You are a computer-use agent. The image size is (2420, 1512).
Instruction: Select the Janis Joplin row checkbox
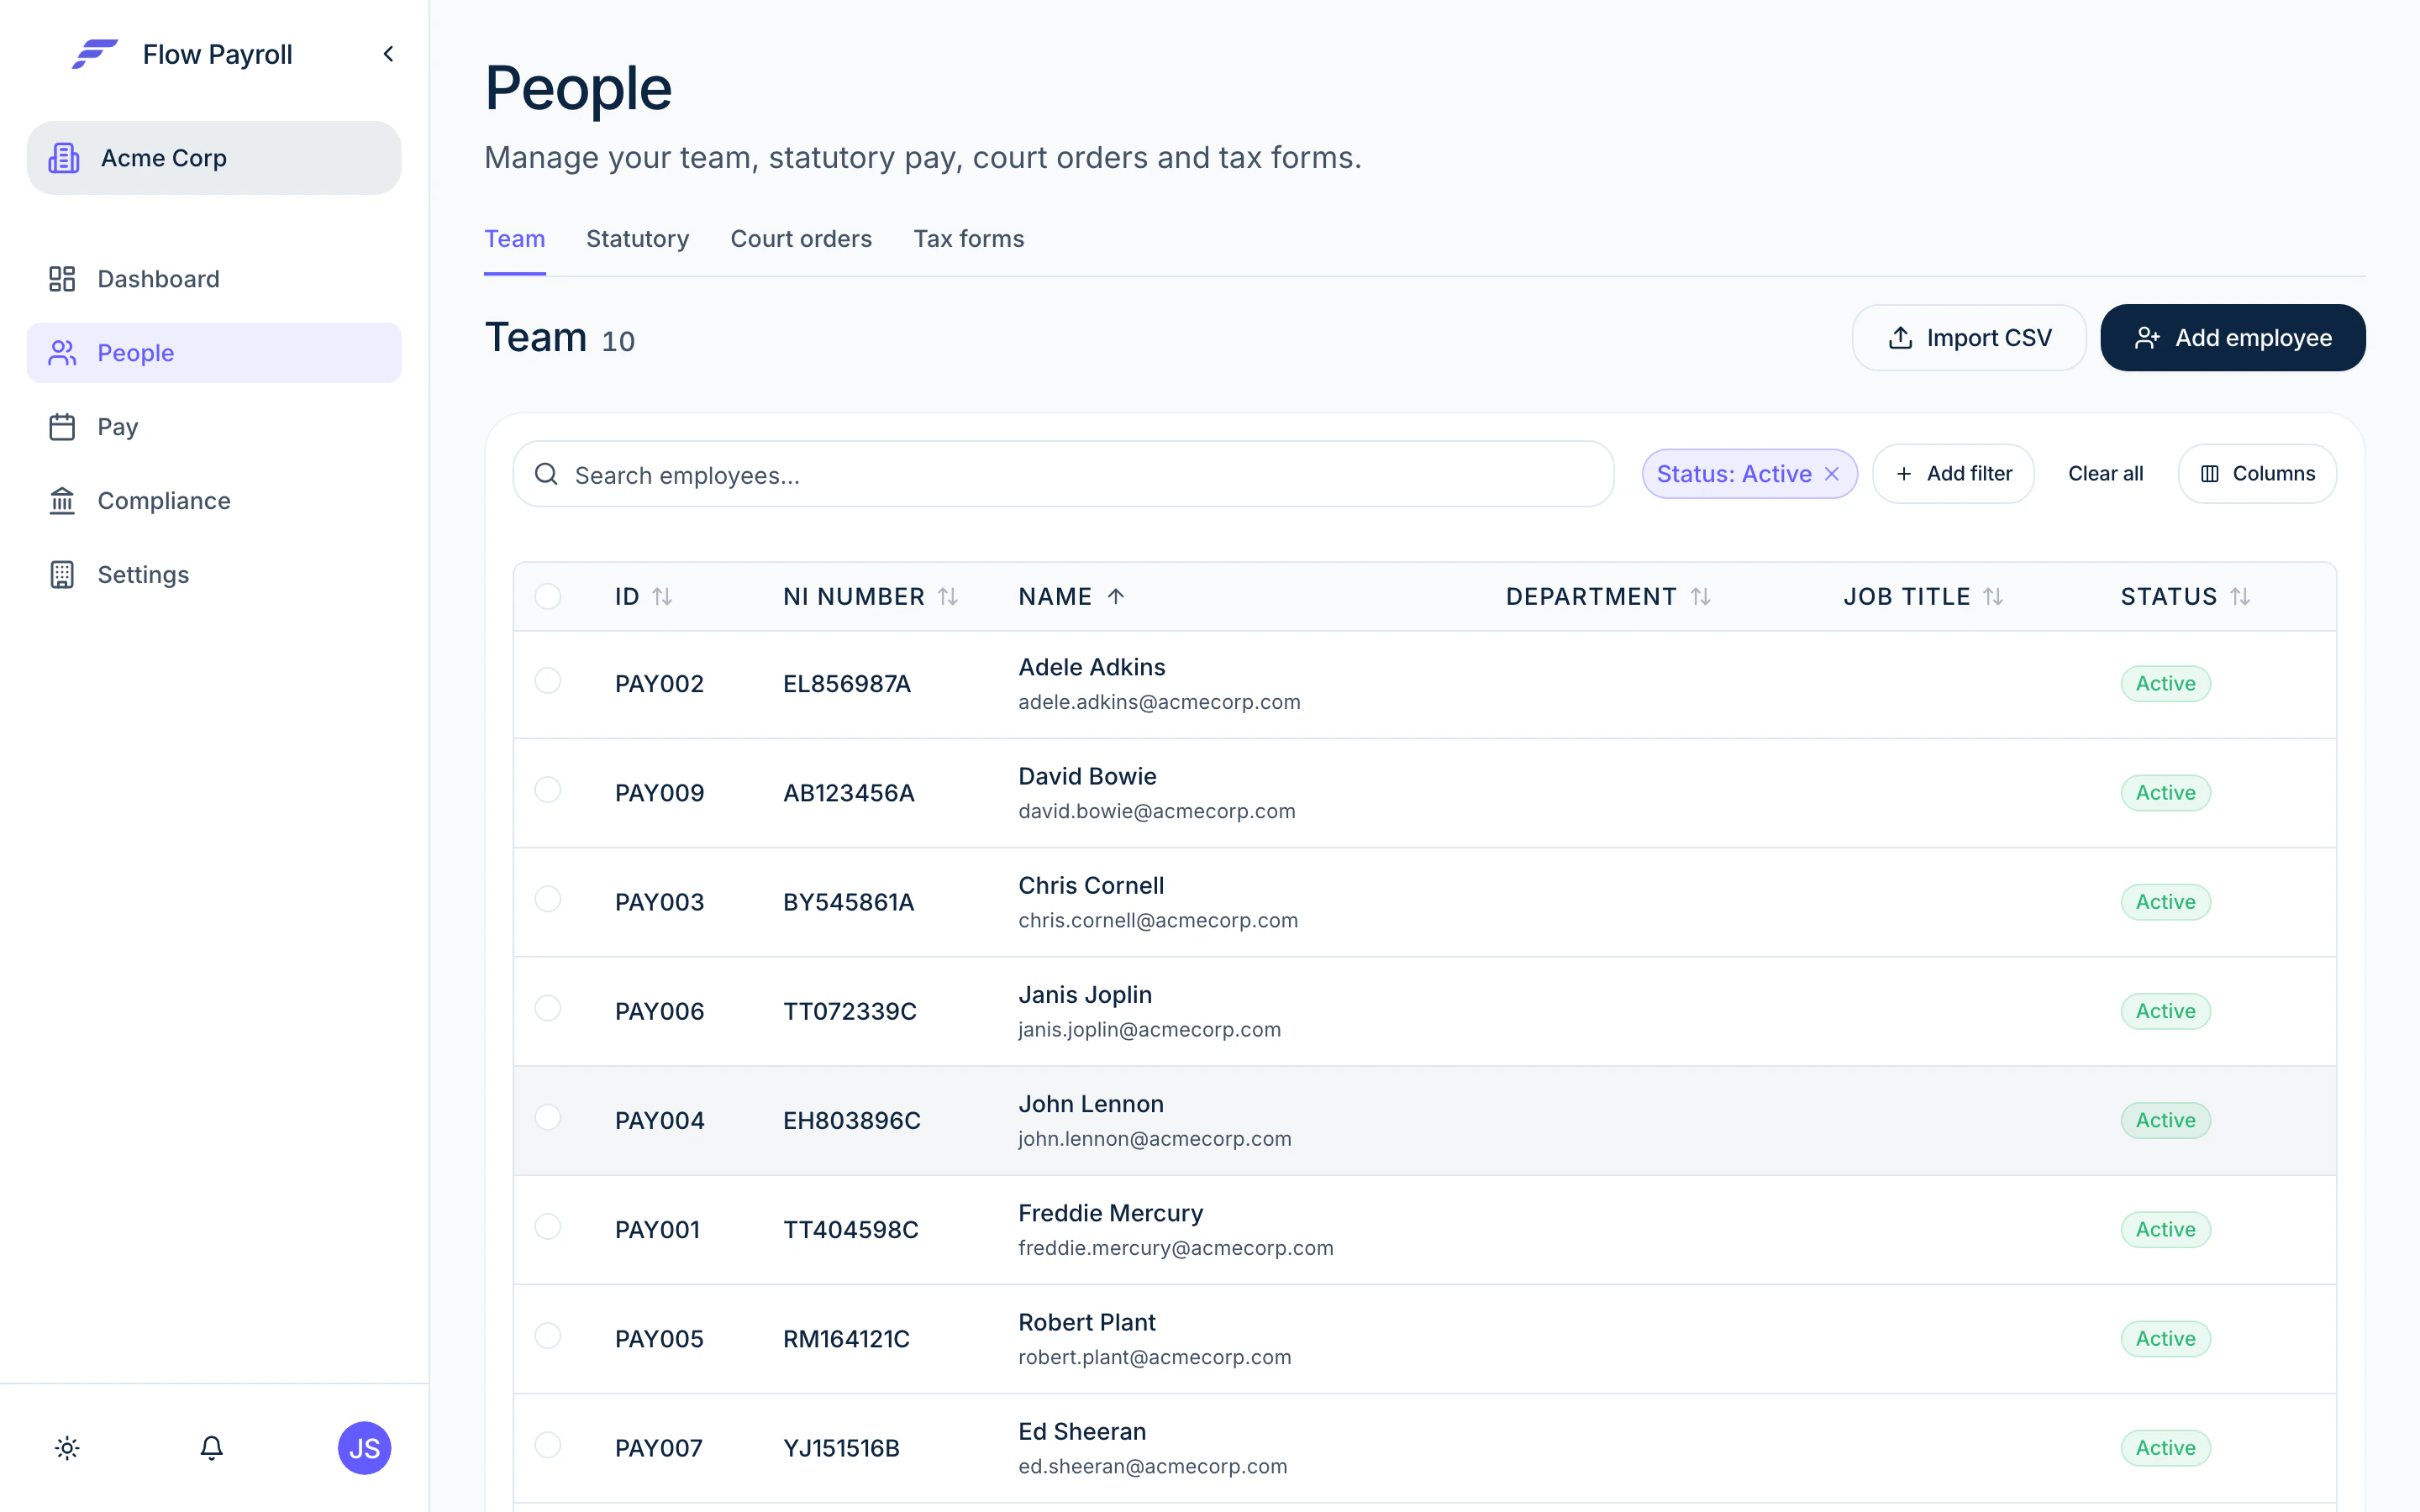click(x=548, y=1008)
